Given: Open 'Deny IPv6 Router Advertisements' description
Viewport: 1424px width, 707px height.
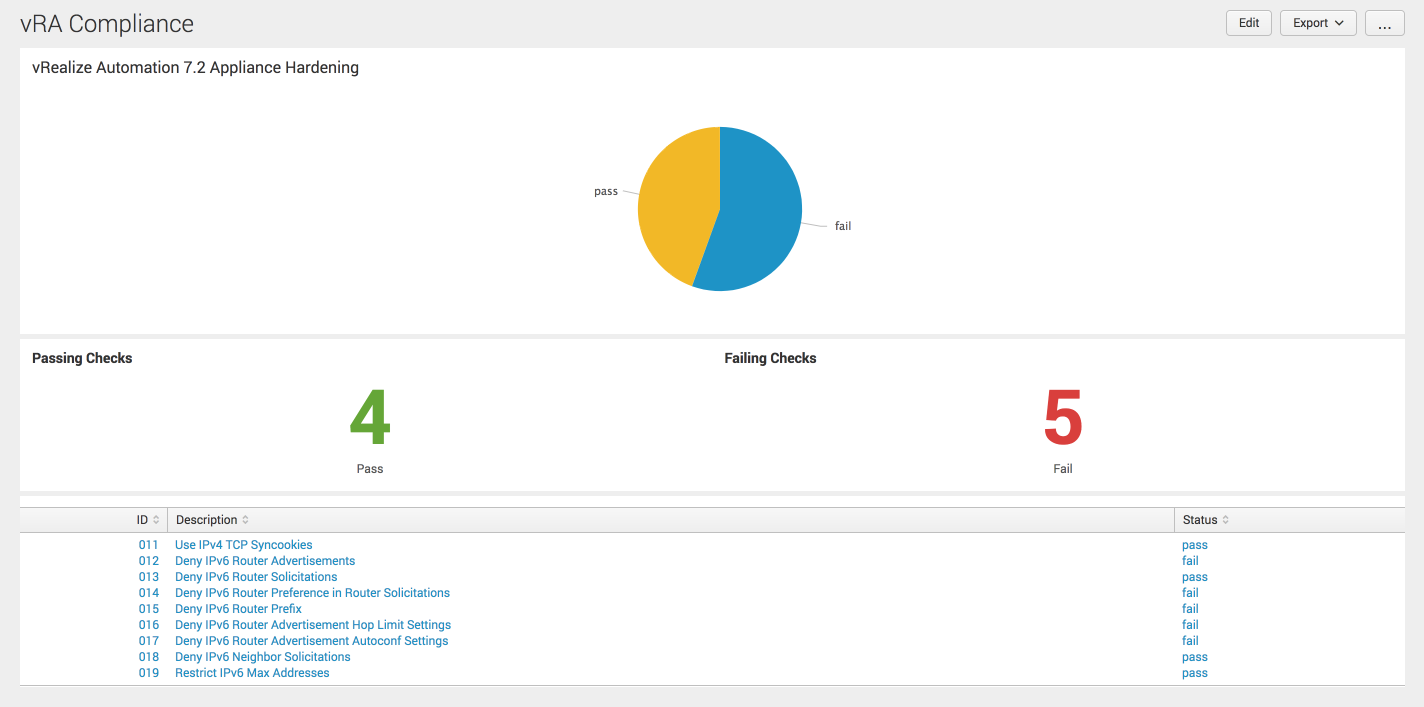Looking at the screenshot, I should [265, 561].
